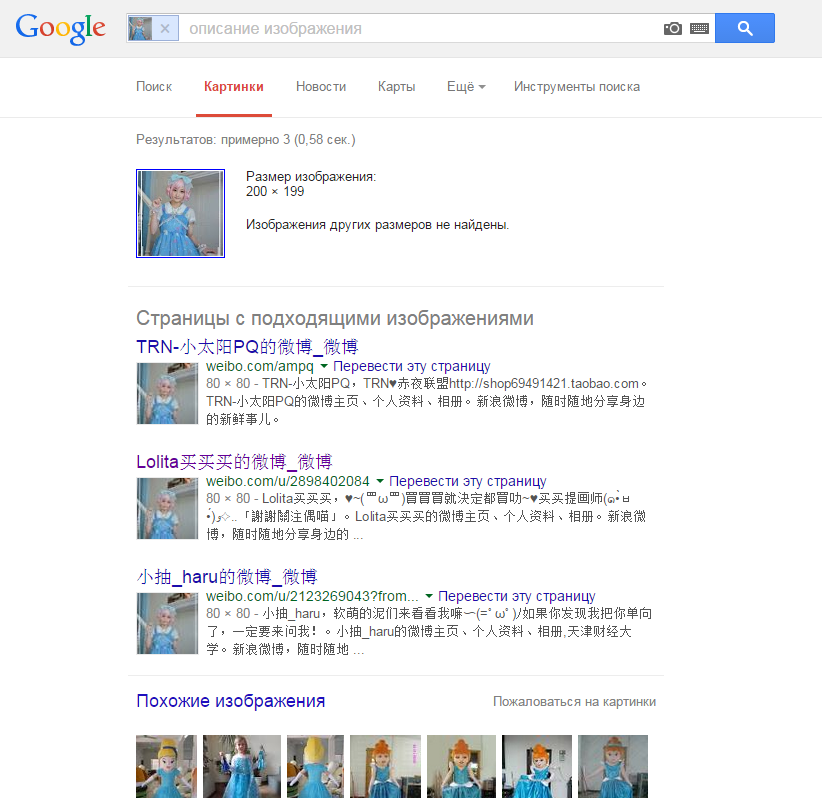Open Инструменты поиска
The height and width of the screenshot is (798, 822).
click(577, 87)
